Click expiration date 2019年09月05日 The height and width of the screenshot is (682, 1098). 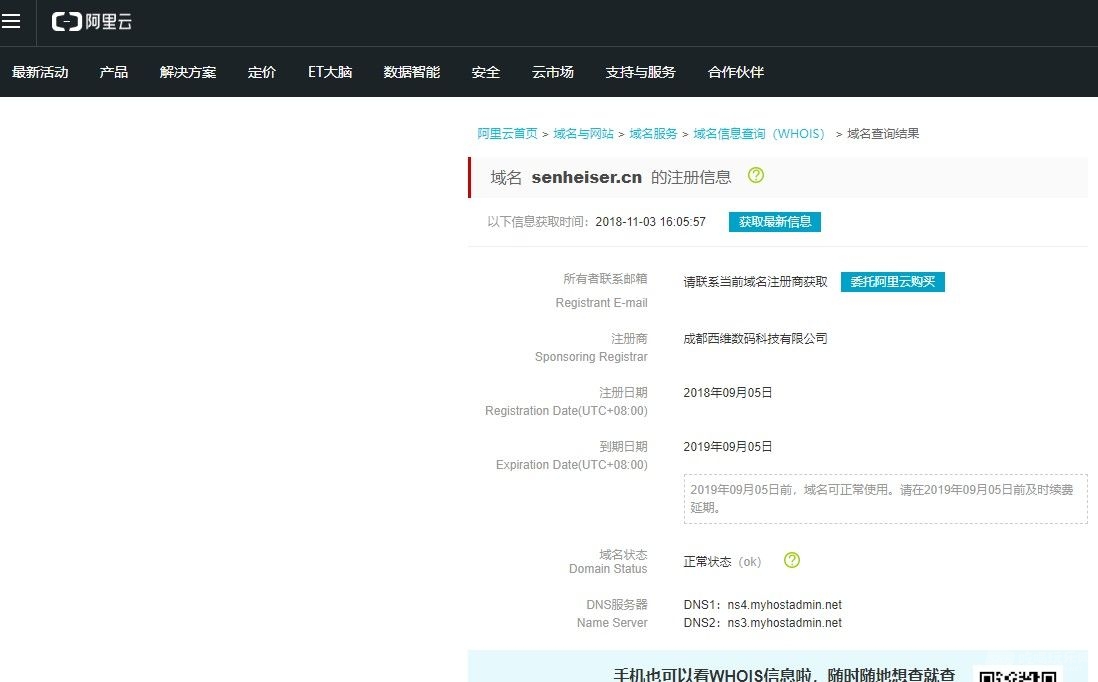(728, 446)
